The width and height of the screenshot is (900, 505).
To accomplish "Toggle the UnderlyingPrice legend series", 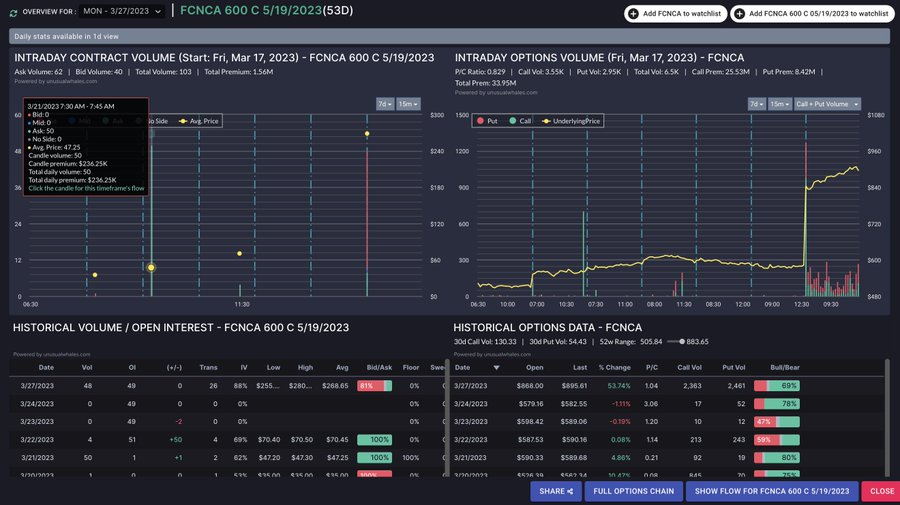I will point(571,121).
